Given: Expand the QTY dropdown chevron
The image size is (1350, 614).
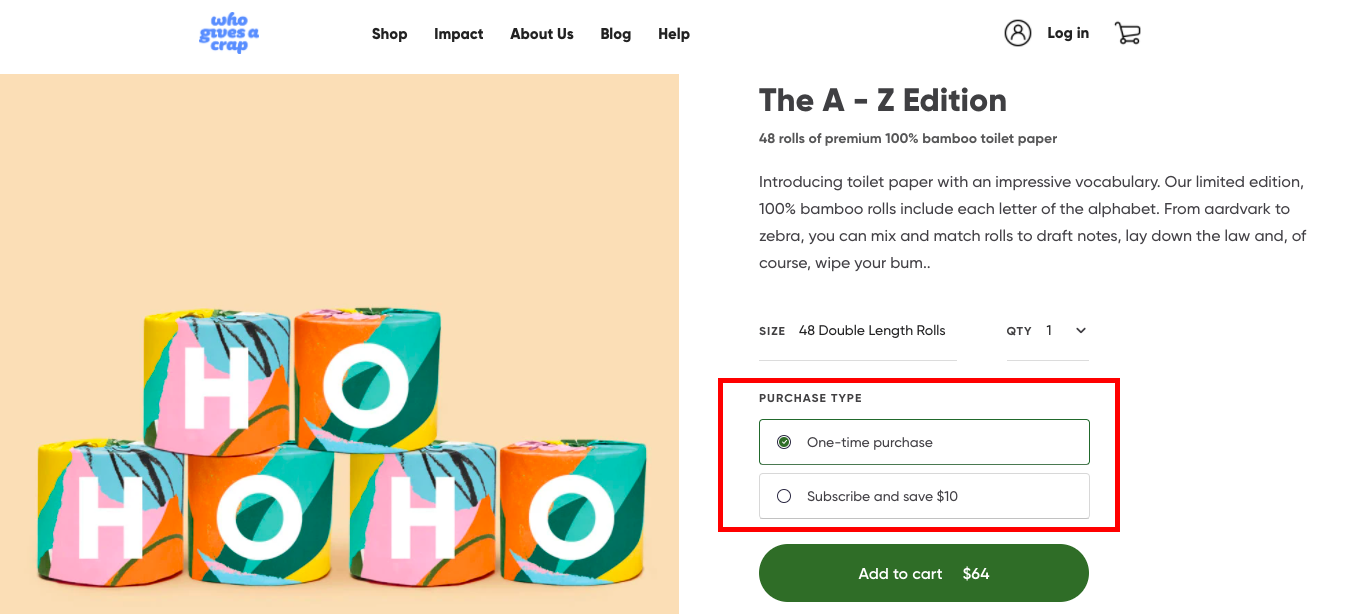Looking at the screenshot, I should coord(1080,331).
